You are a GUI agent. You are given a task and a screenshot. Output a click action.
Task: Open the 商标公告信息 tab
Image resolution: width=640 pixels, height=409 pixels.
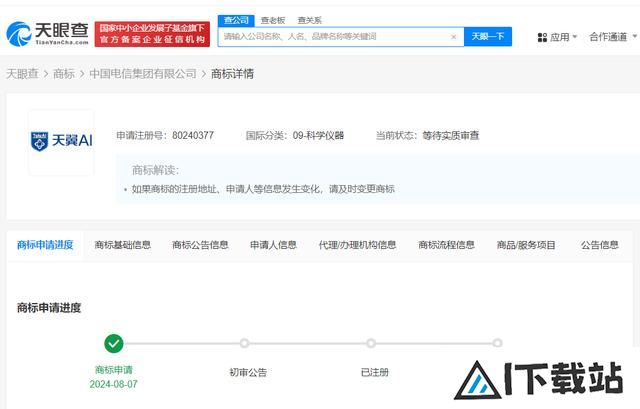200,245
